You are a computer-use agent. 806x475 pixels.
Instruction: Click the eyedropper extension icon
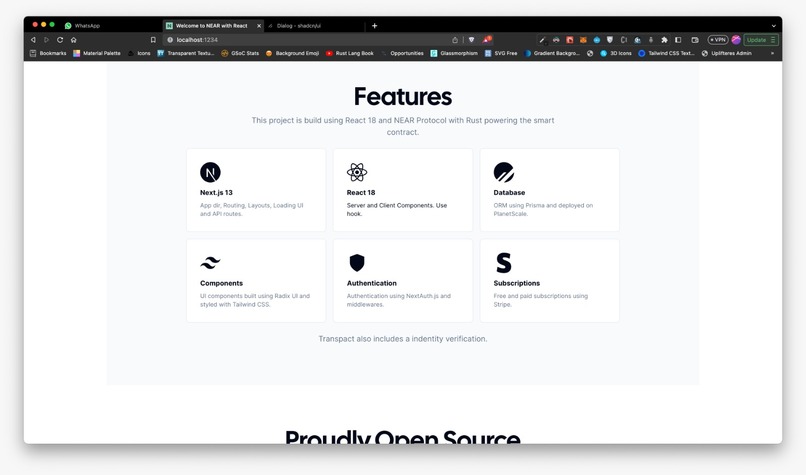pyautogui.click(x=542, y=40)
